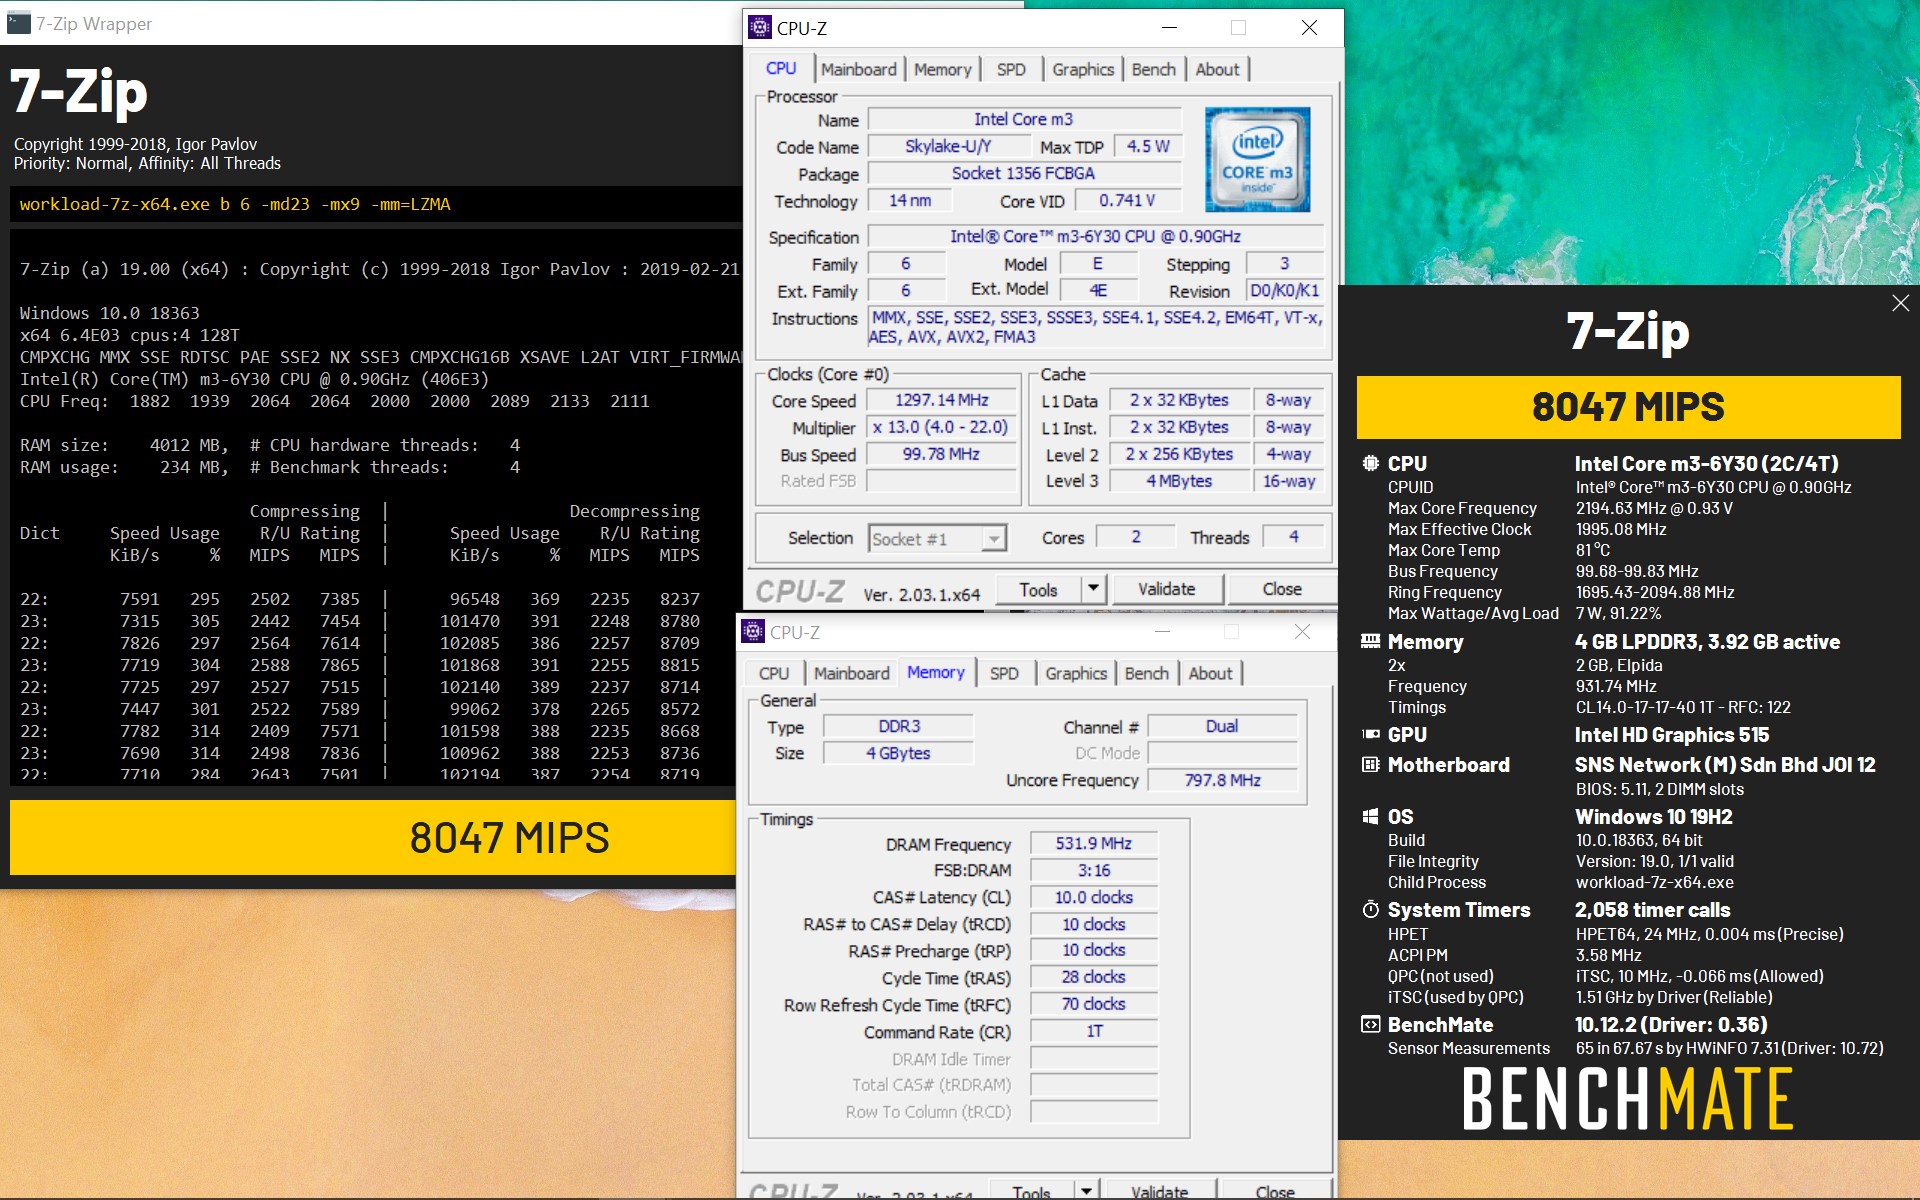Viewport: 1920px width, 1200px height.
Task: Click the Multiplier value x 13.0 (4.0 - 22.0)
Action: coord(942,427)
